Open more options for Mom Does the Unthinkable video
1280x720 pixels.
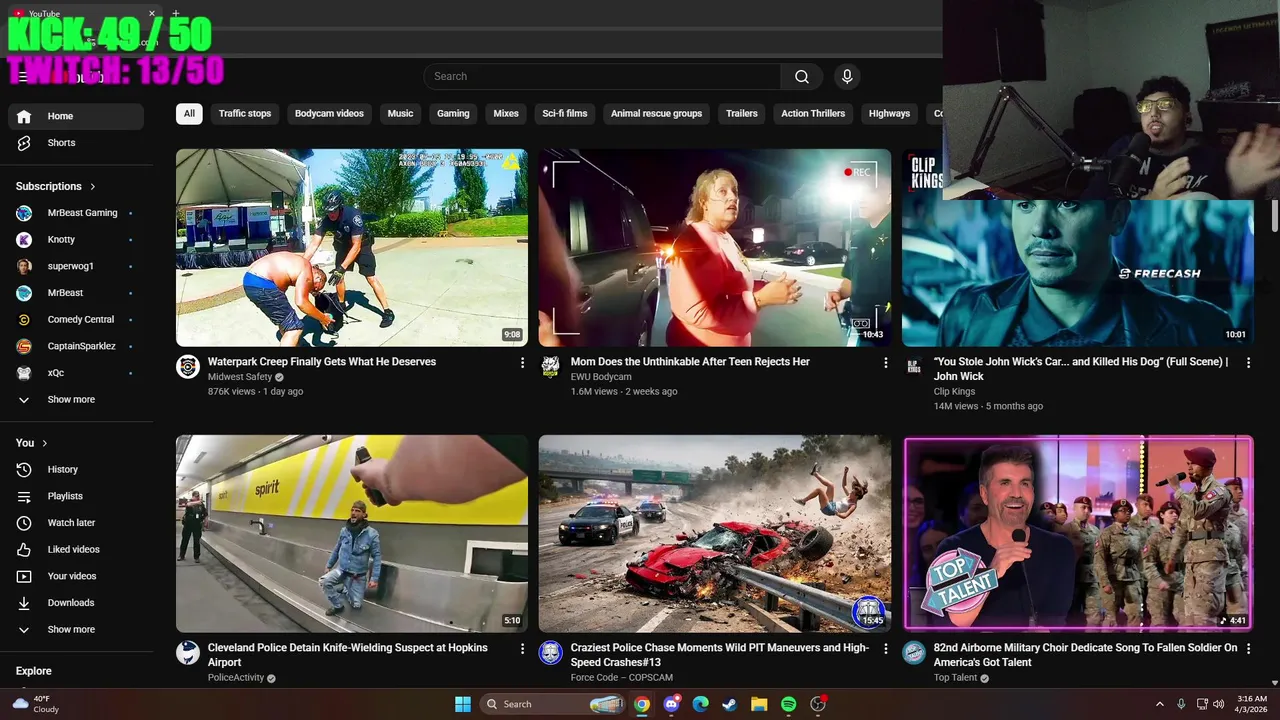[x=885, y=363]
